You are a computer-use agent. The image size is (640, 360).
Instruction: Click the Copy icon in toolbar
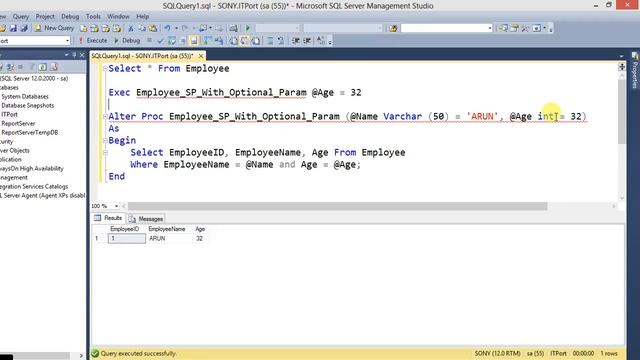(x=142, y=28)
